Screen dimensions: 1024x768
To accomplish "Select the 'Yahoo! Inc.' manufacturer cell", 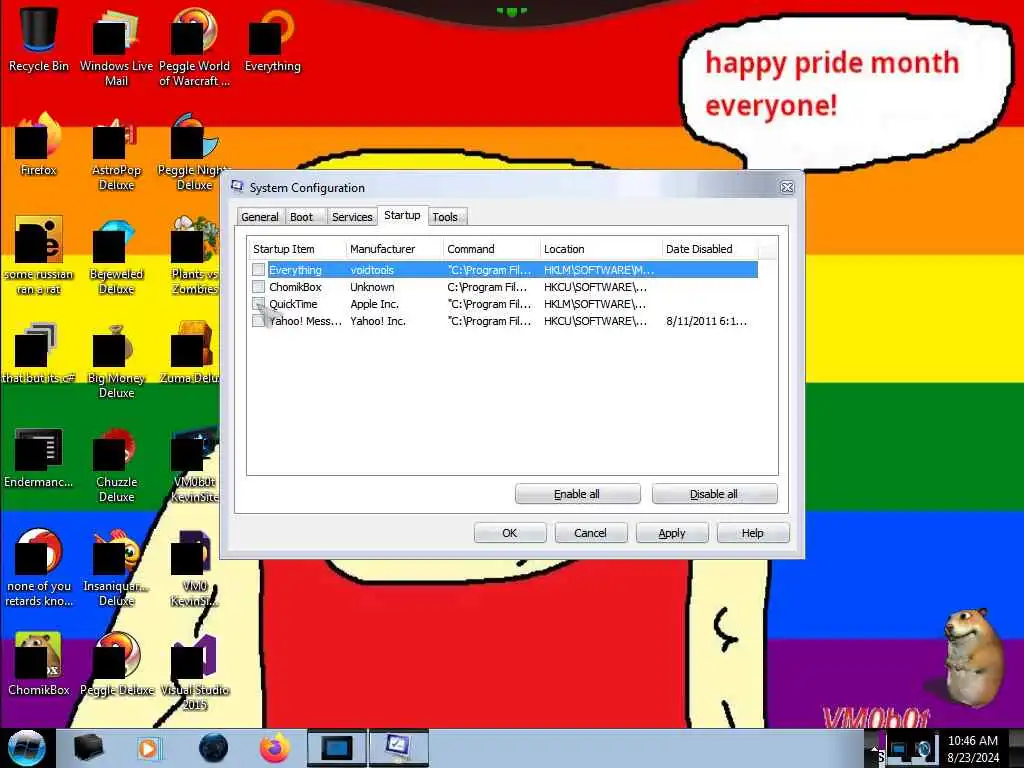I will (378, 321).
